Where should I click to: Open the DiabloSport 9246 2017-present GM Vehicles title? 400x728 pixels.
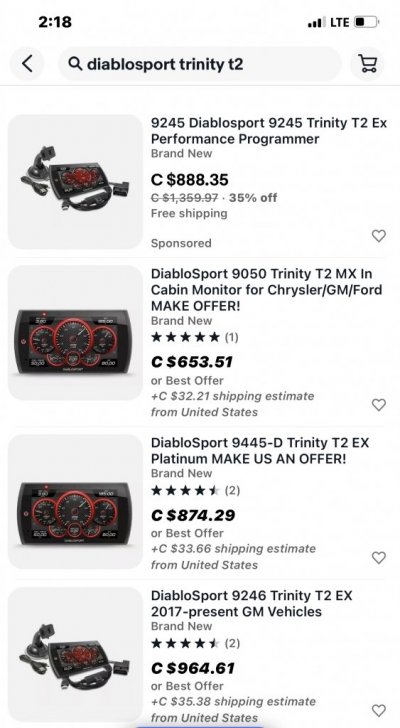tap(252, 603)
